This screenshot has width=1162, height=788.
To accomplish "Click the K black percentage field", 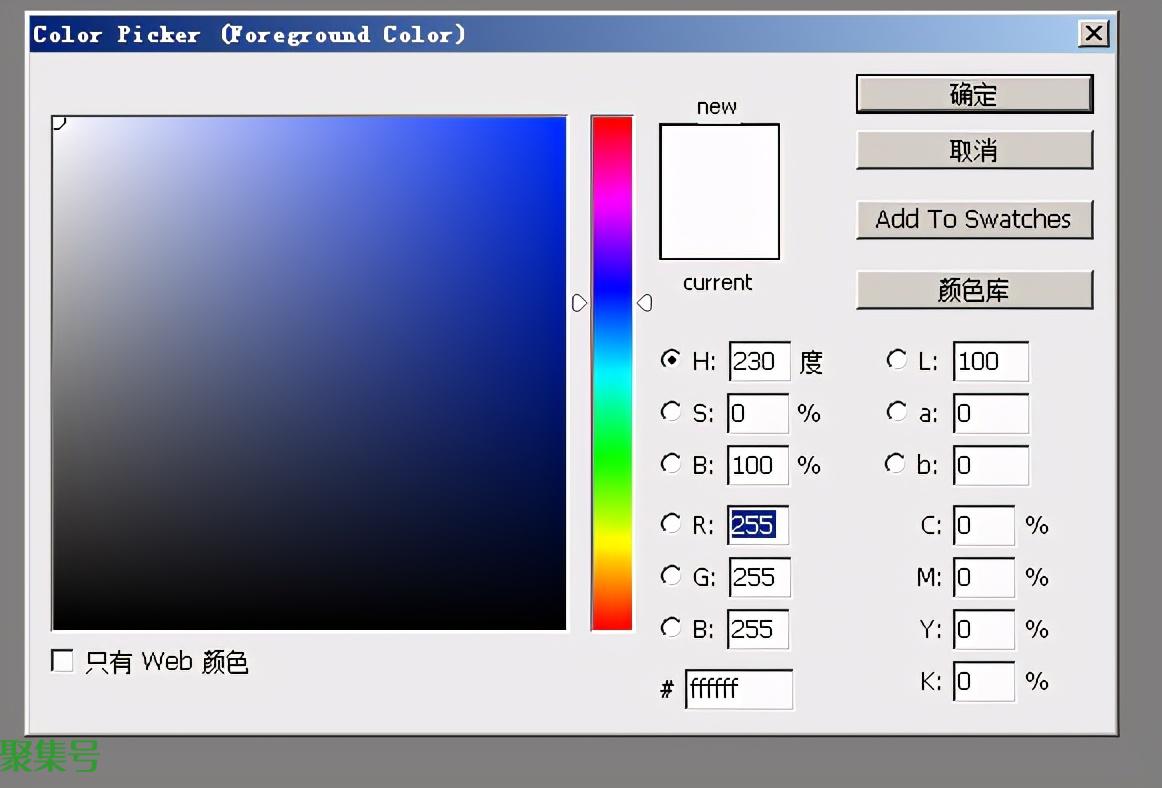I will tap(983, 682).
